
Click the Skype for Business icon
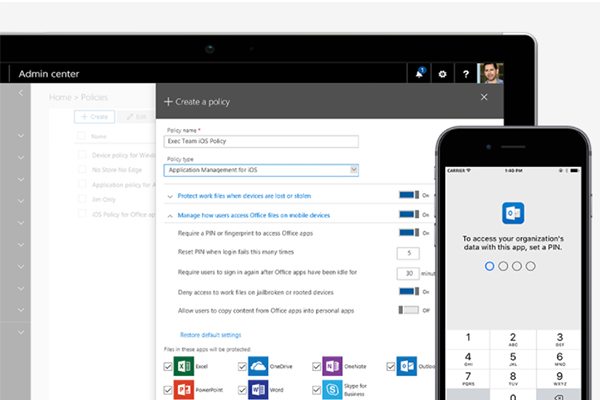[x=332, y=390]
